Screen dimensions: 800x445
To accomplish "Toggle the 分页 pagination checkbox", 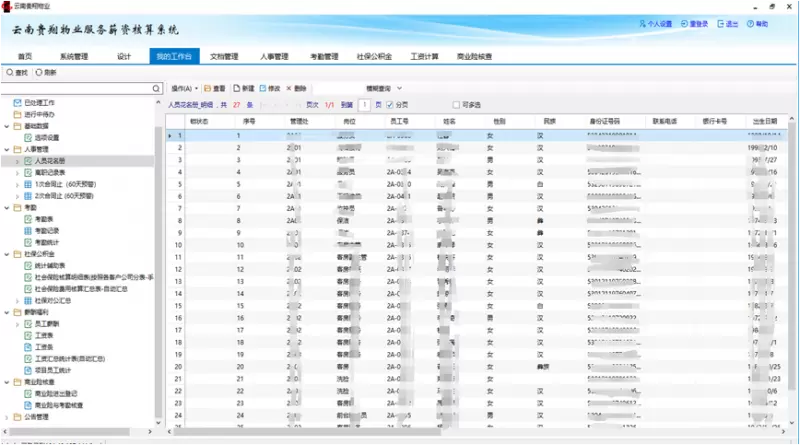I will [x=390, y=104].
